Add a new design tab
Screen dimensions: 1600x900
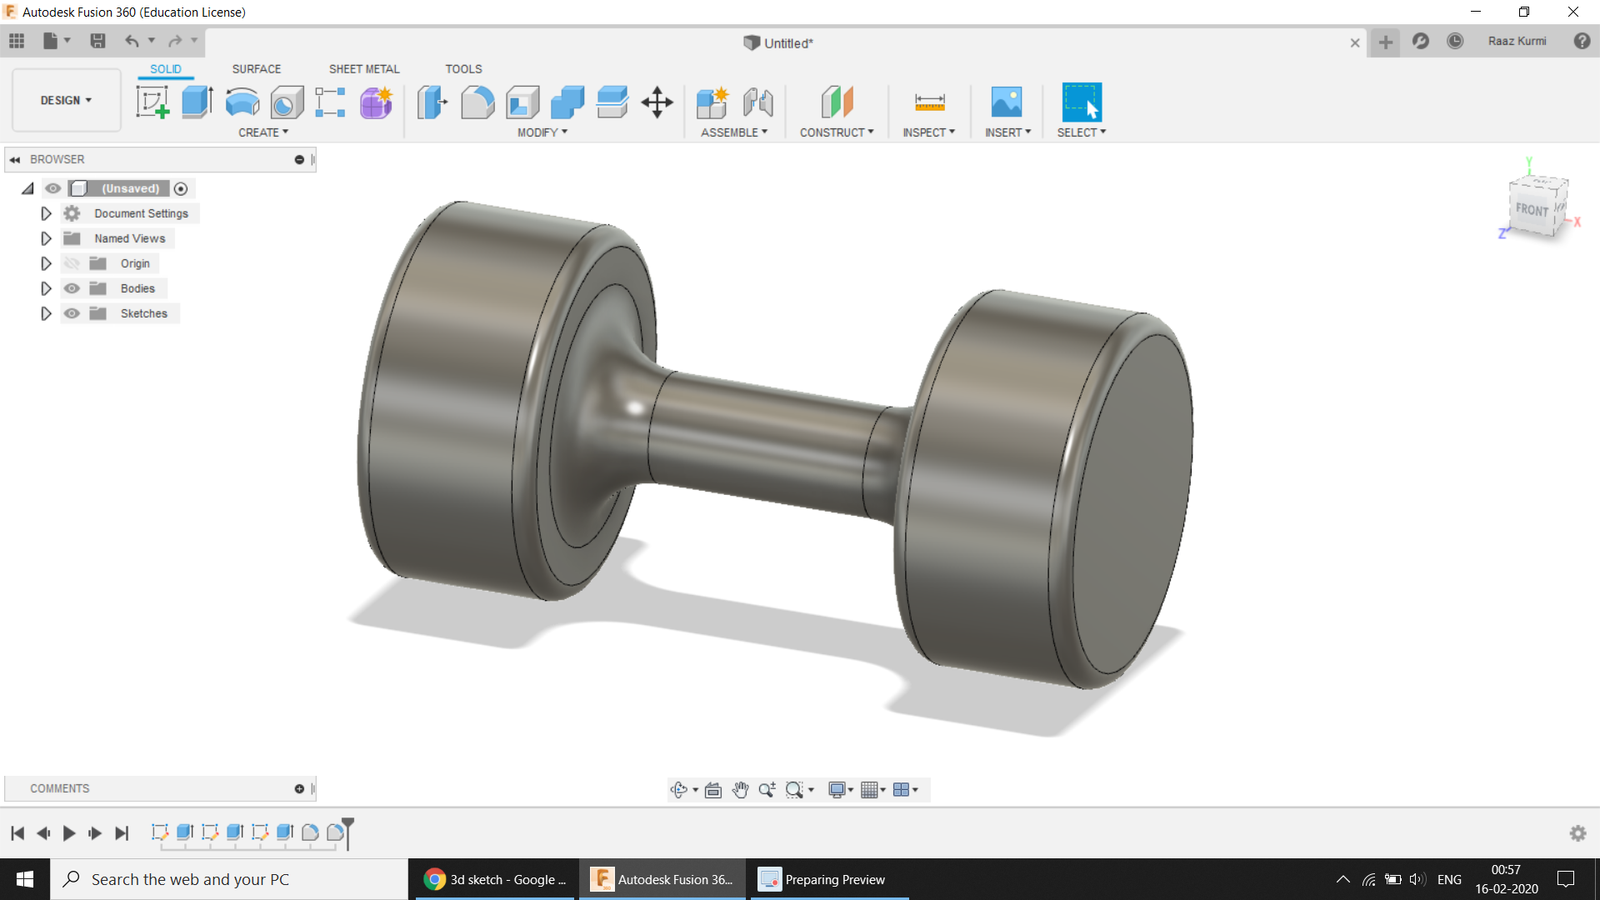point(1385,41)
